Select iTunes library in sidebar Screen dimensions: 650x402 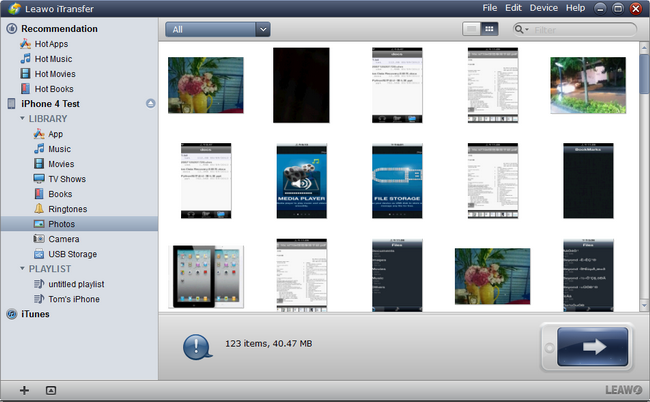click(x=35, y=314)
